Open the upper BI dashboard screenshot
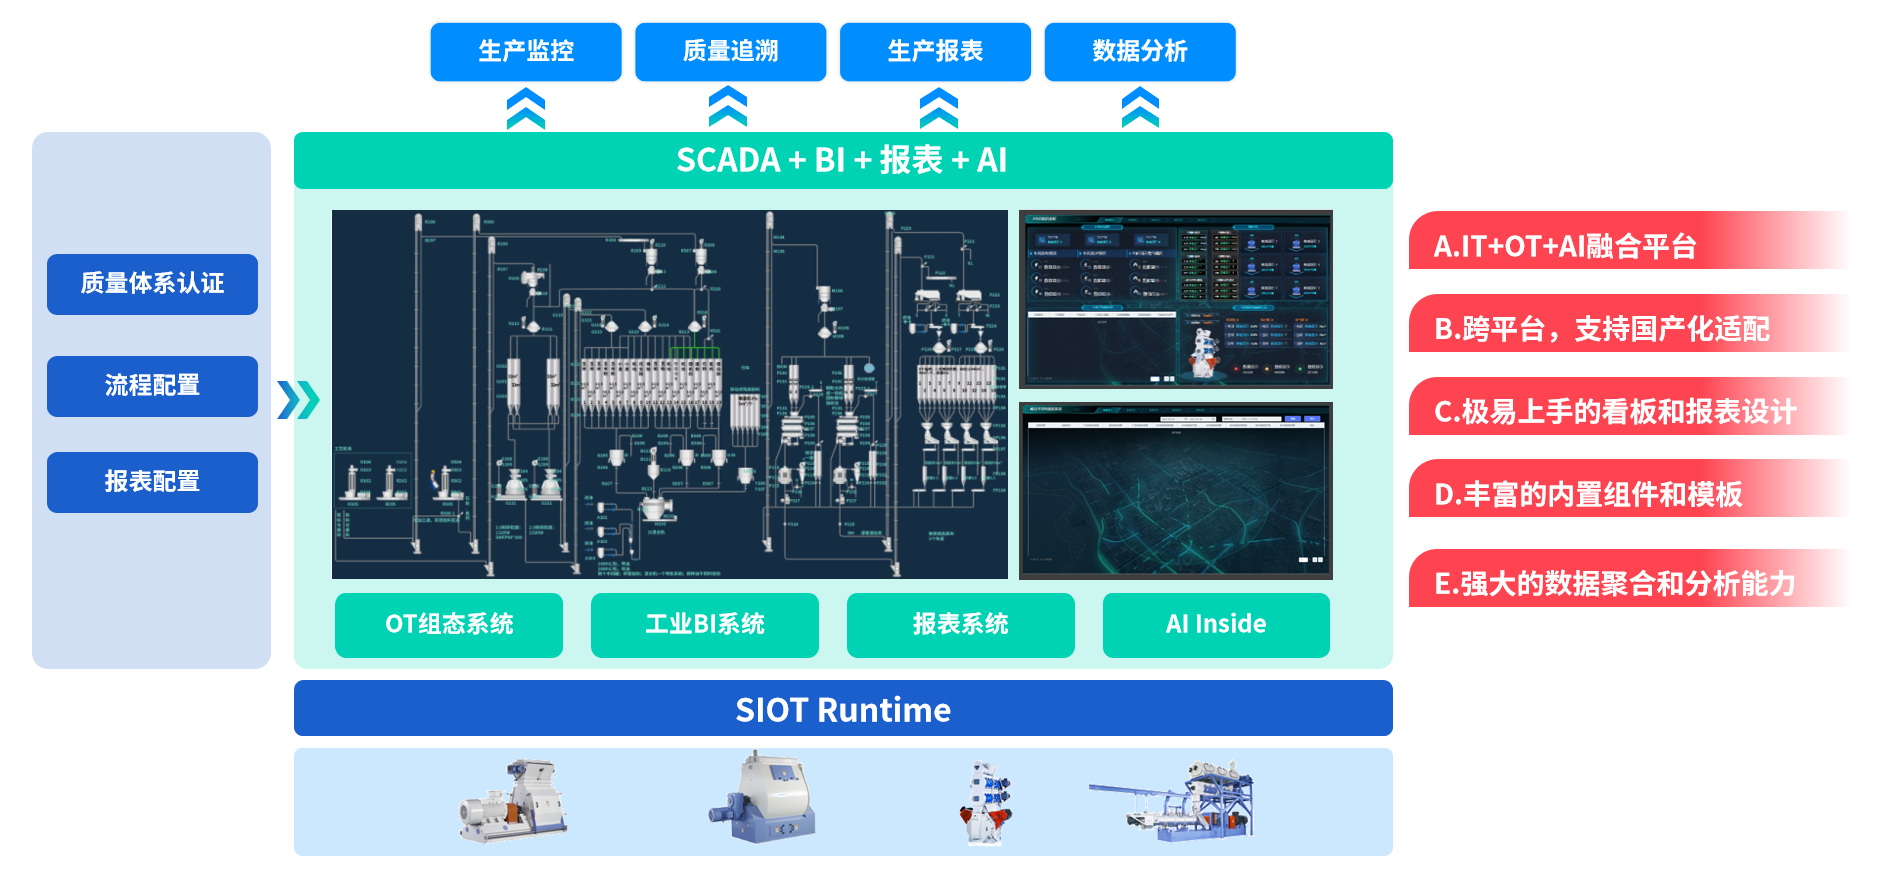1887x881 pixels. [1175, 299]
